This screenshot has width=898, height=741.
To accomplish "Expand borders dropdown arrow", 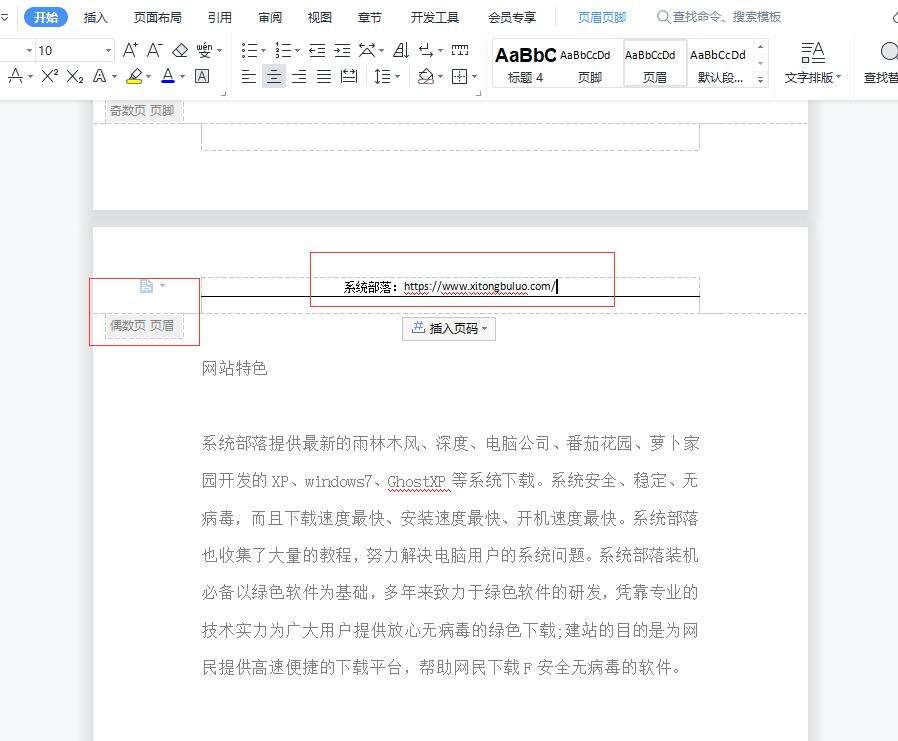I will [x=475, y=76].
